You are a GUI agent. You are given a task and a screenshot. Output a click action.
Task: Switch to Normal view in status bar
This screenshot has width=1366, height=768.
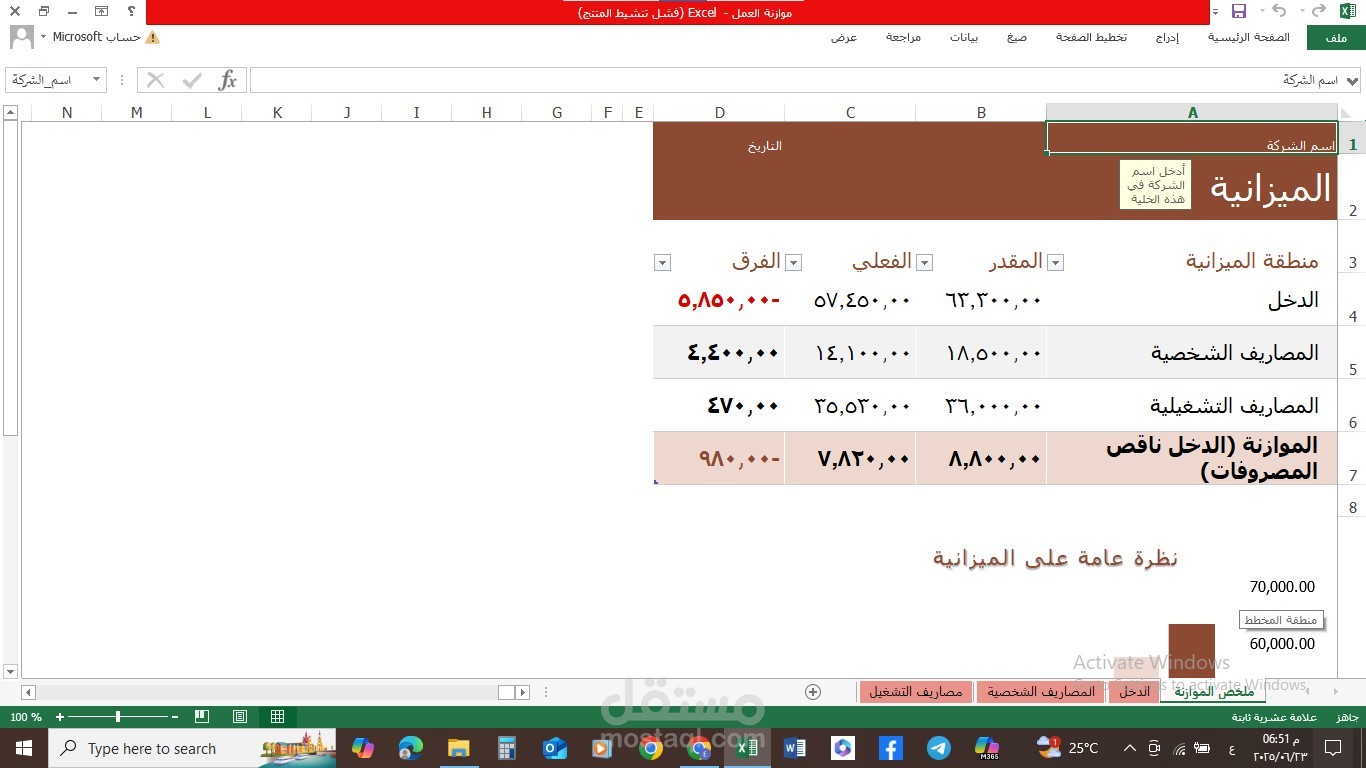pos(277,717)
